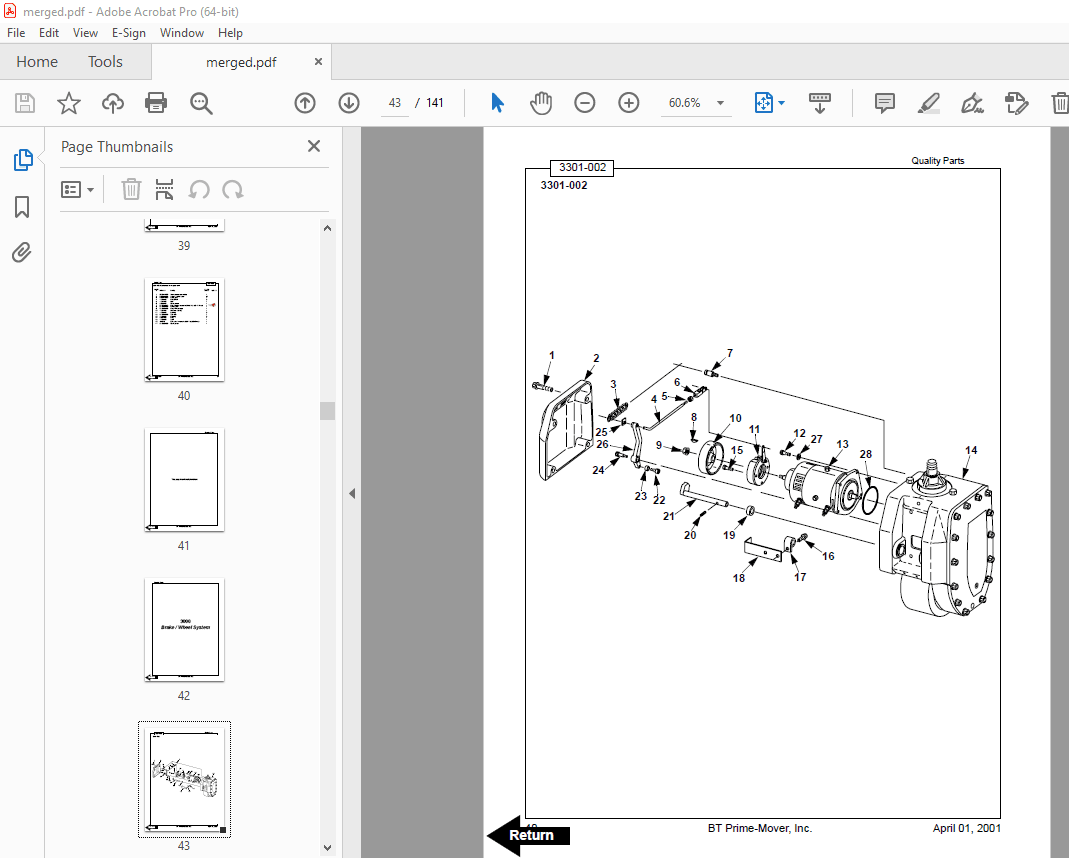Viewport: 1069px width, 858px height.
Task: Click the Print file icon
Action: click(x=156, y=103)
